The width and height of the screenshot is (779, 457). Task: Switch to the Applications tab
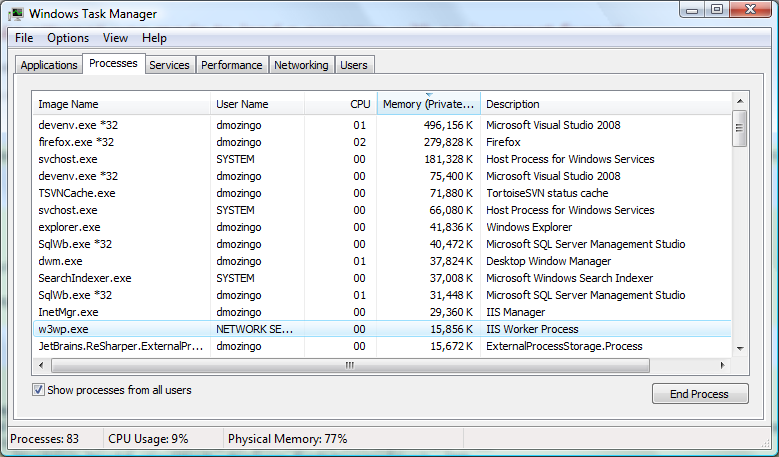pyautogui.click(x=49, y=65)
